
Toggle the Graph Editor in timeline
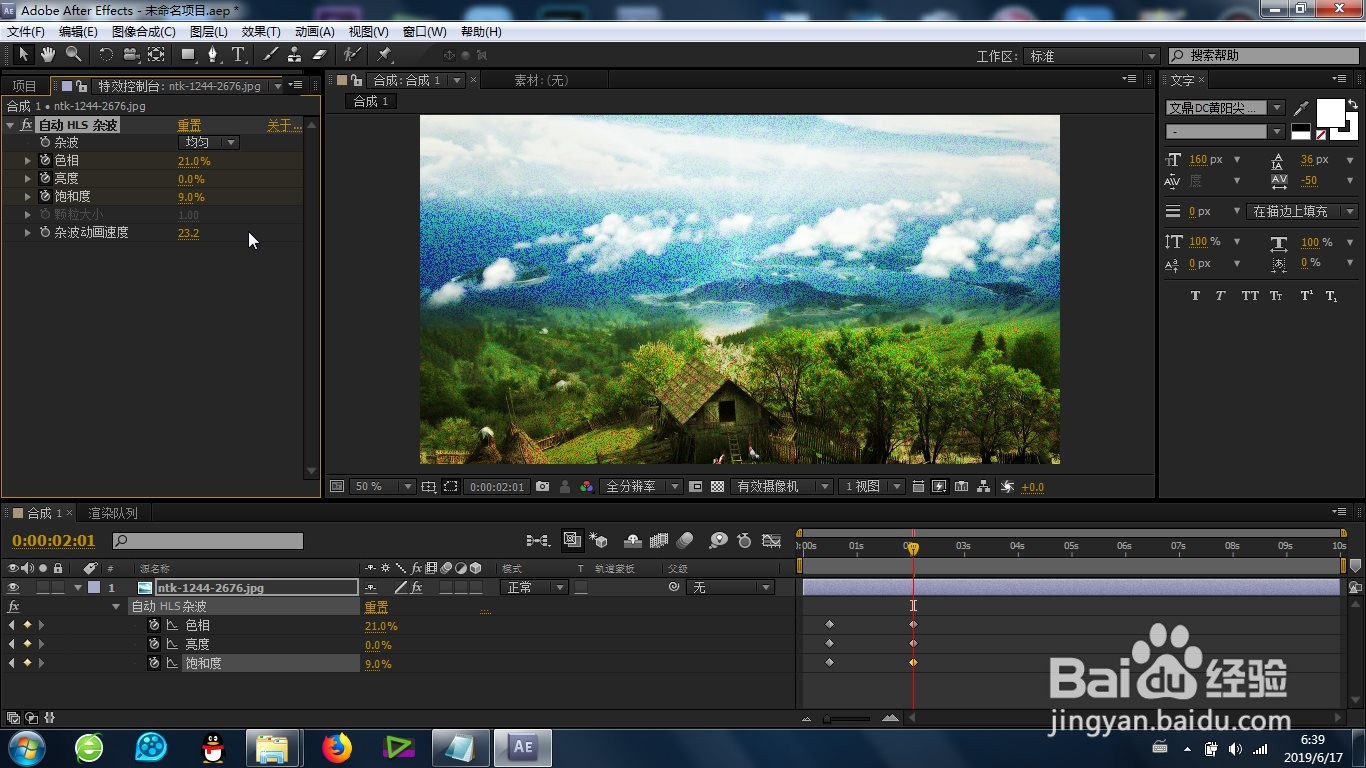[x=771, y=540]
